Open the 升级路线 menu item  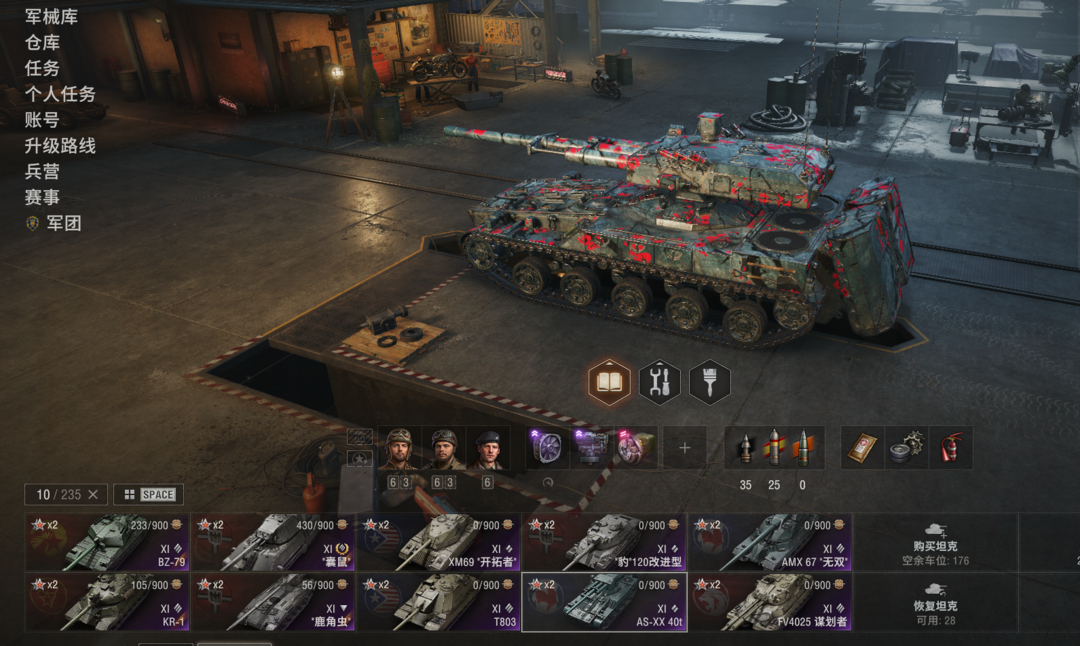tap(60, 145)
